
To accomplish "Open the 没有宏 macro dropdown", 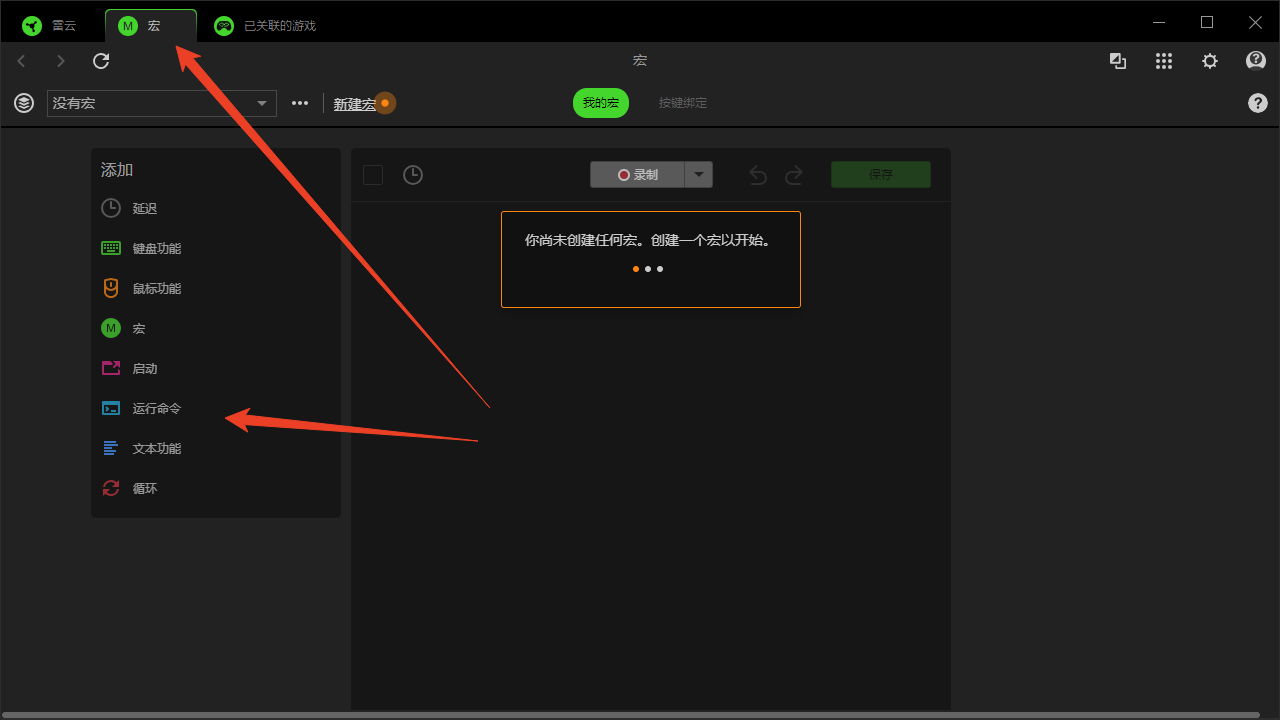I will (162, 103).
